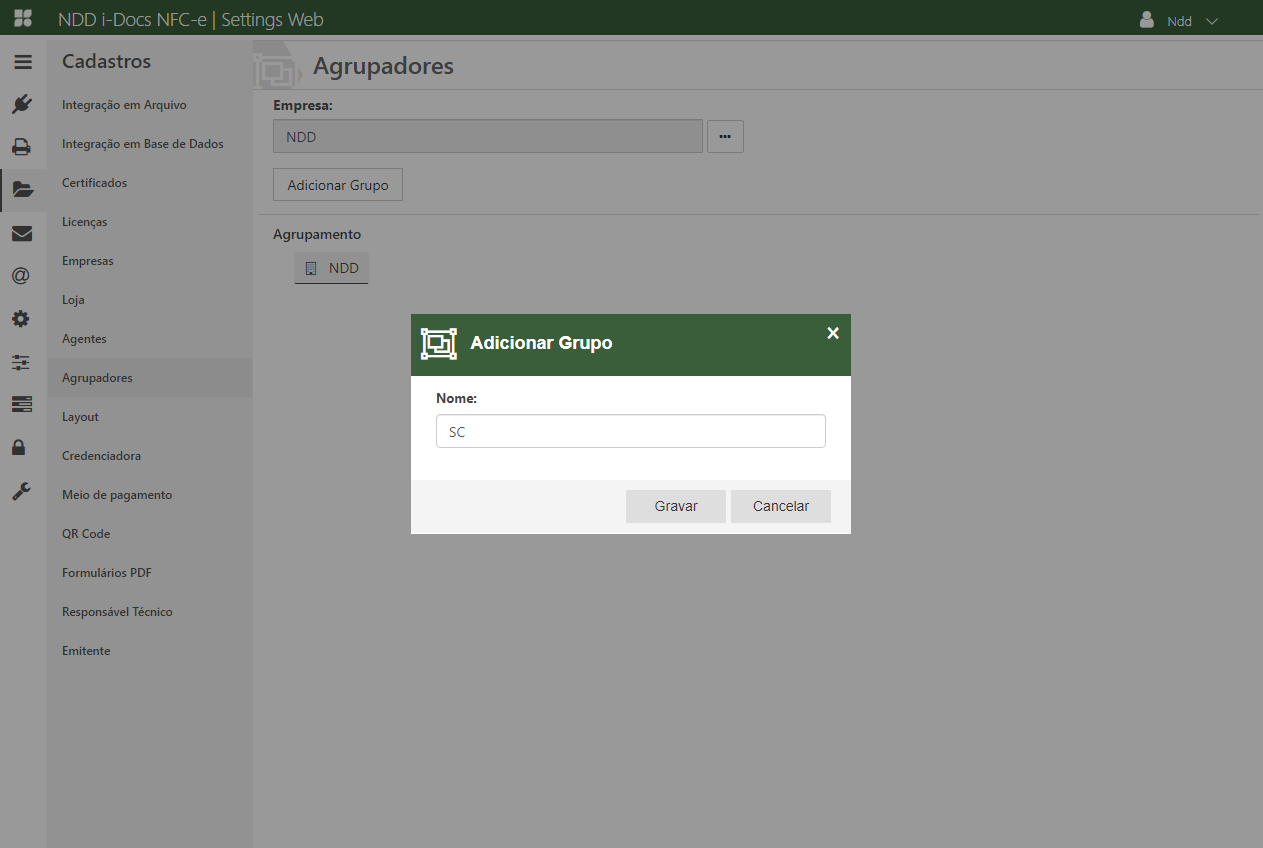Viewport: 1263px width, 848px height.
Task: Select the padlock security icon in sidebar
Action: 20,447
